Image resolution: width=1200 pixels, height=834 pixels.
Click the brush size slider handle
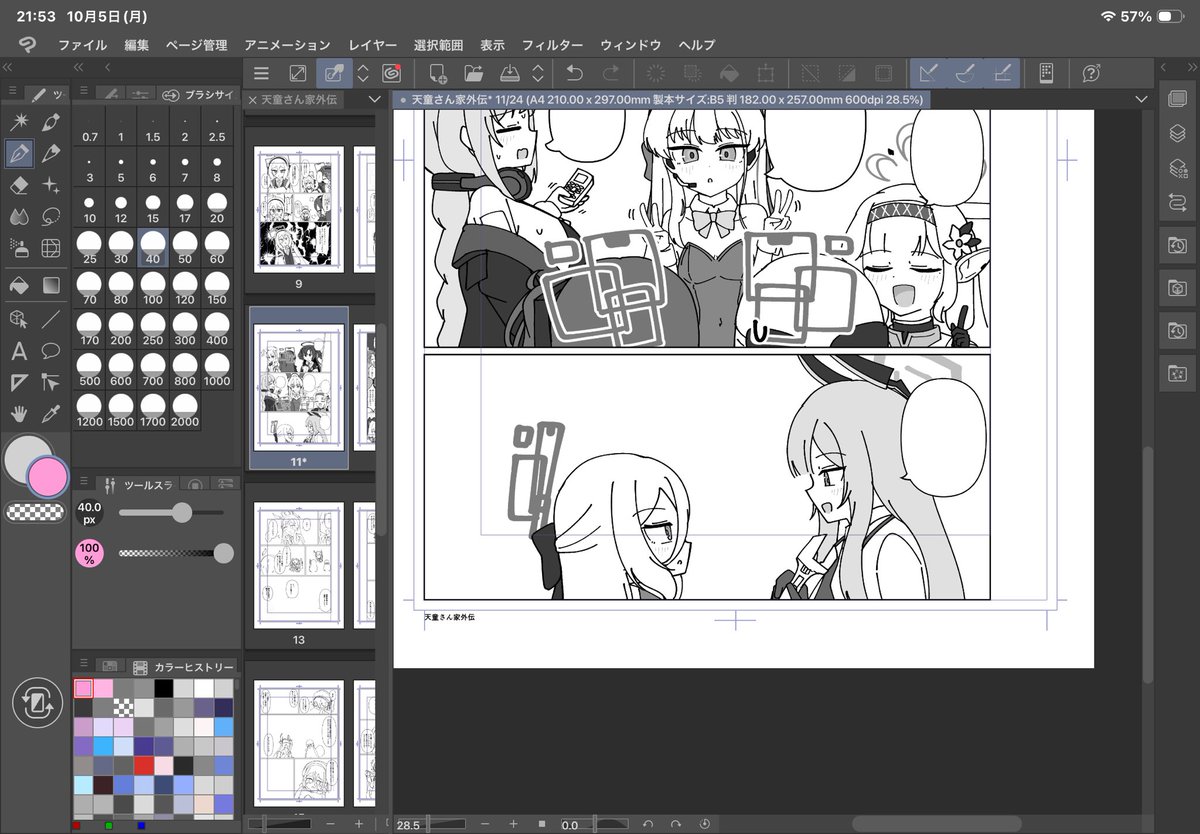click(181, 512)
